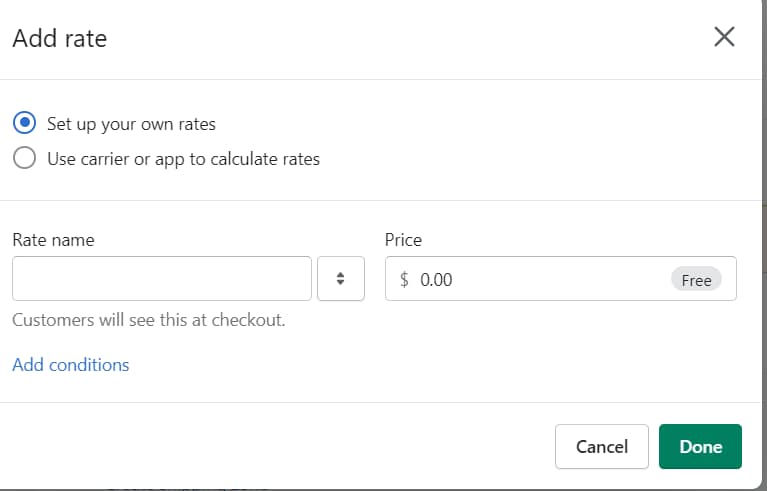Click the Free badge in the Price field
Image resolution: width=767 pixels, height=491 pixels.
click(x=696, y=280)
